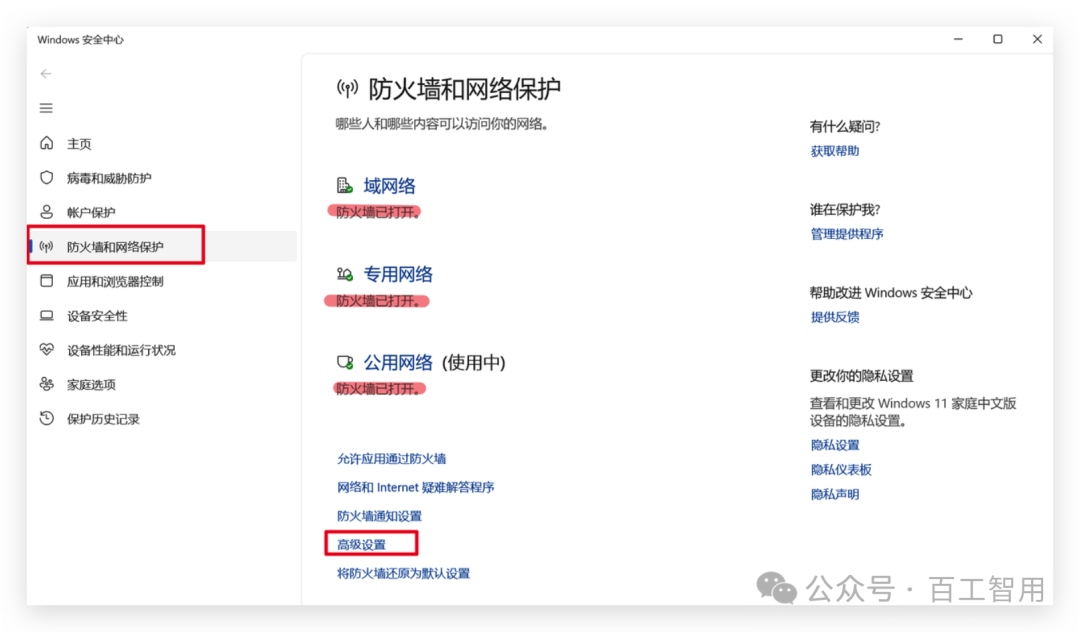Close the Windows 安全中心 window
Screen dimensions: 1080x632
pos(1037,39)
